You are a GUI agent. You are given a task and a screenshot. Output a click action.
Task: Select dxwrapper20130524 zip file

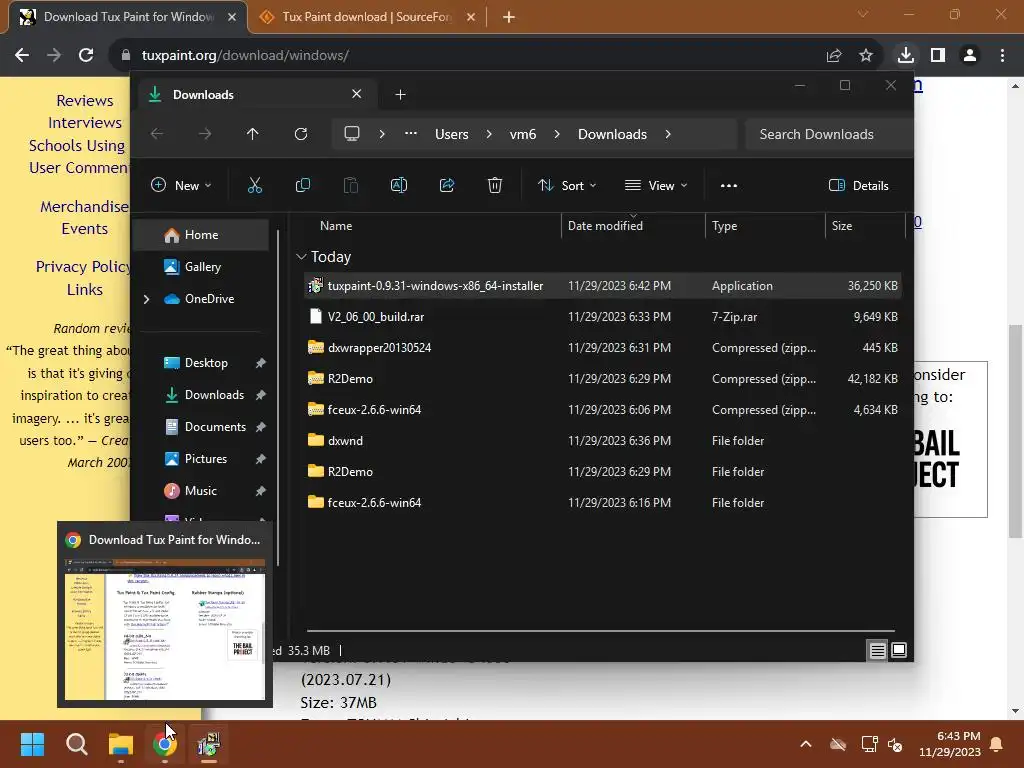point(602,348)
